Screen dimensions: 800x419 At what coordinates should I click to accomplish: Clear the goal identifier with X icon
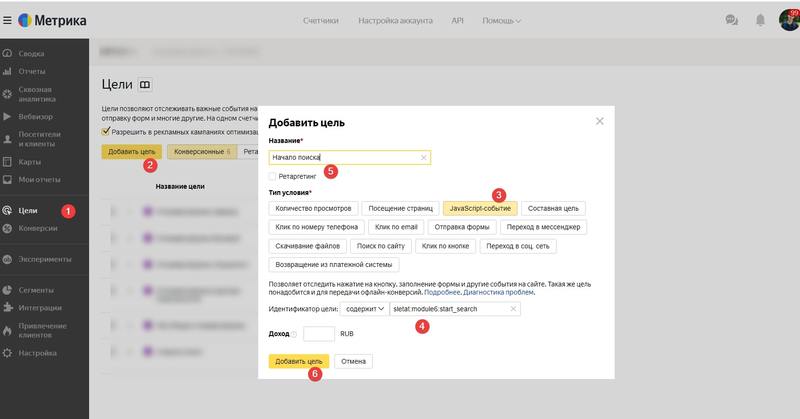(x=513, y=309)
